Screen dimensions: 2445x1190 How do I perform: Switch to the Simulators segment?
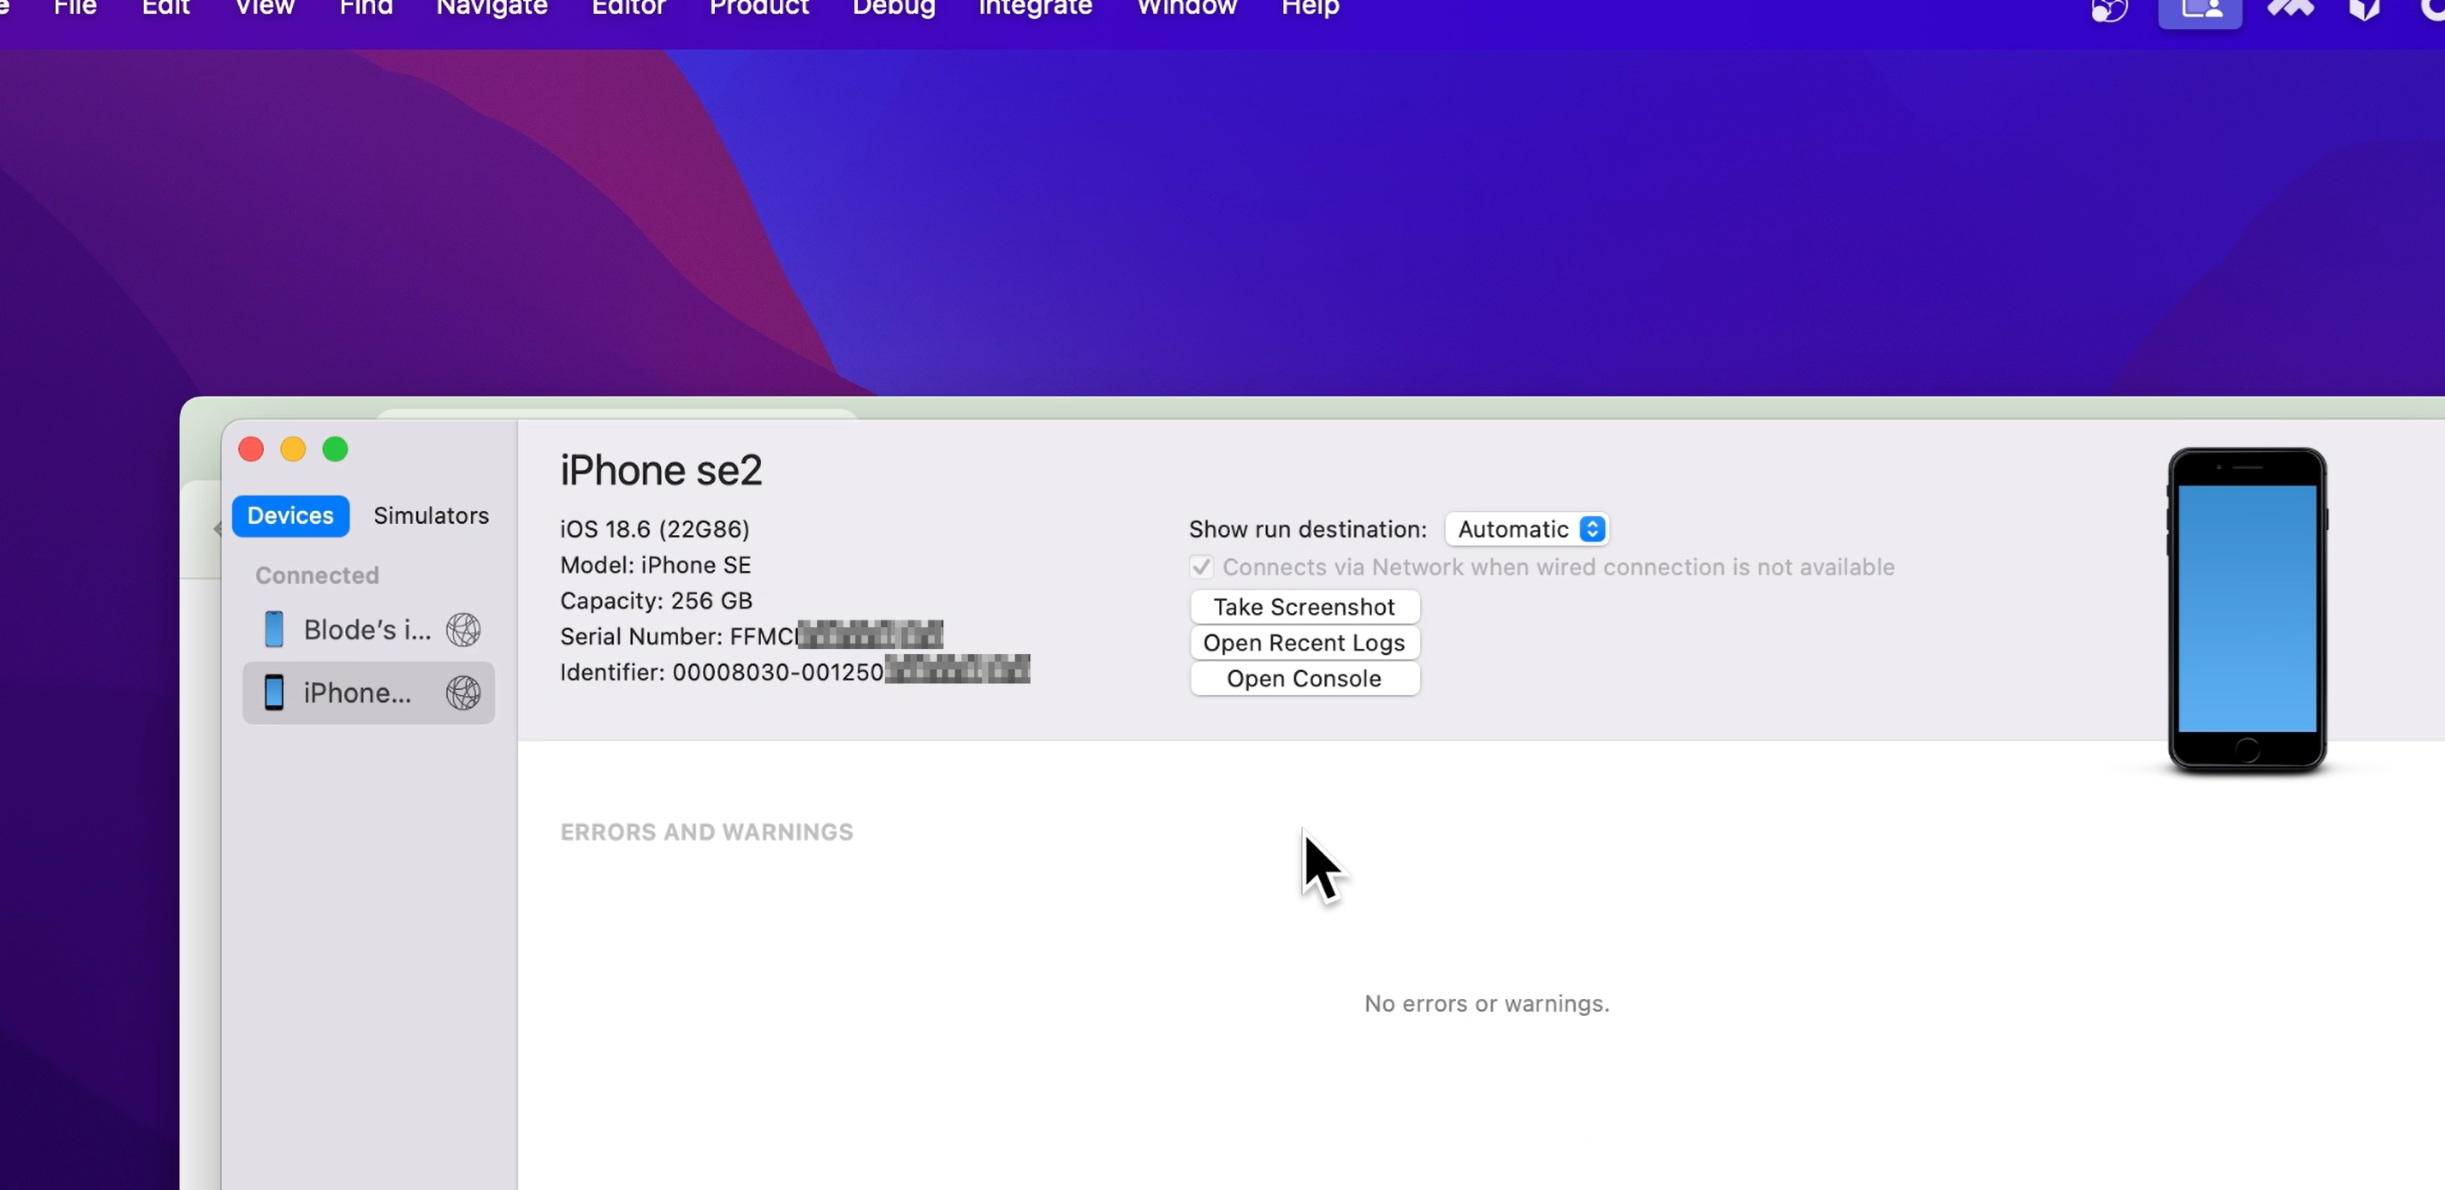pyautogui.click(x=431, y=515)
